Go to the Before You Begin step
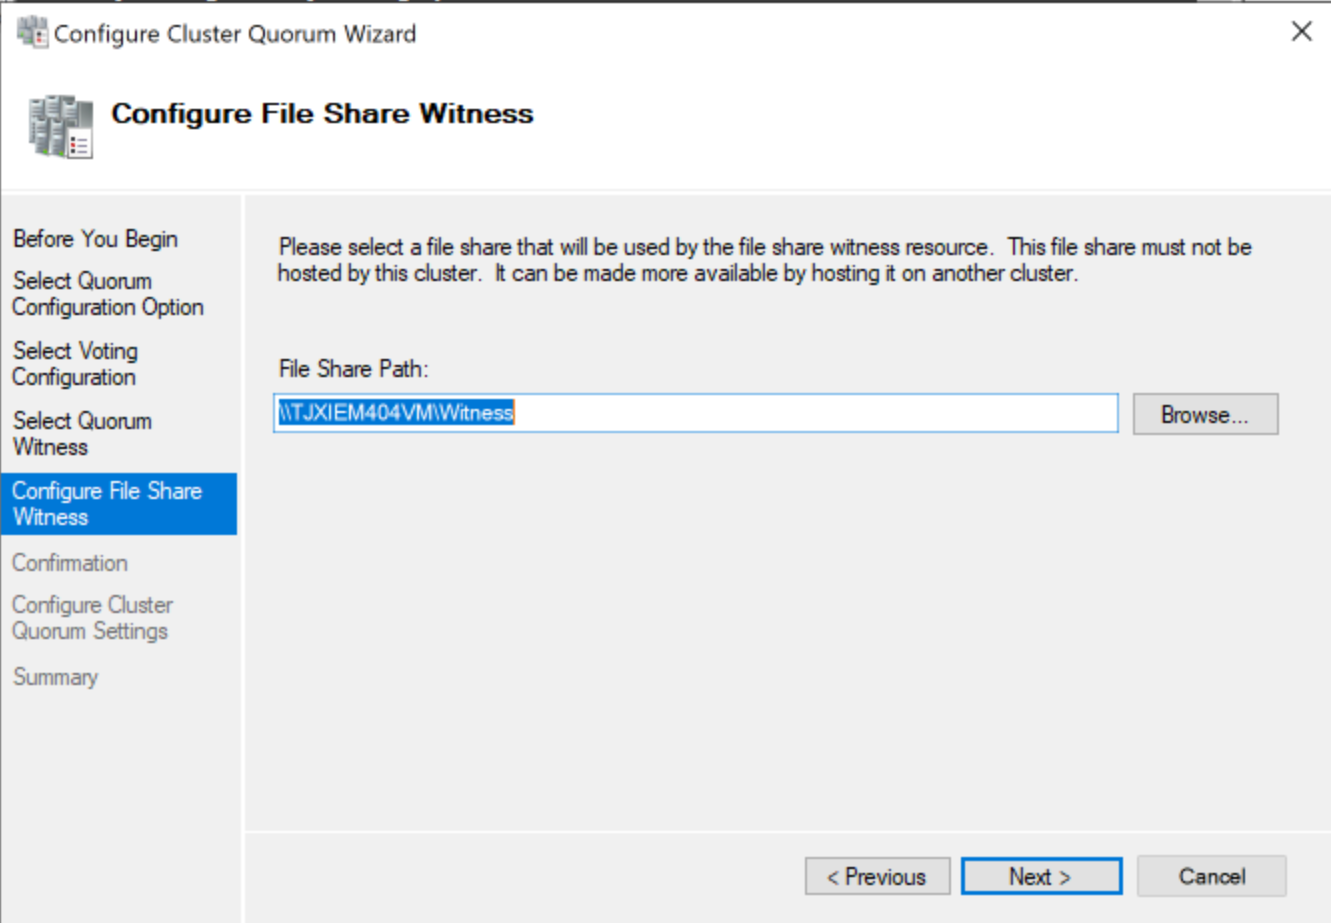 click(x=95, y=239)
